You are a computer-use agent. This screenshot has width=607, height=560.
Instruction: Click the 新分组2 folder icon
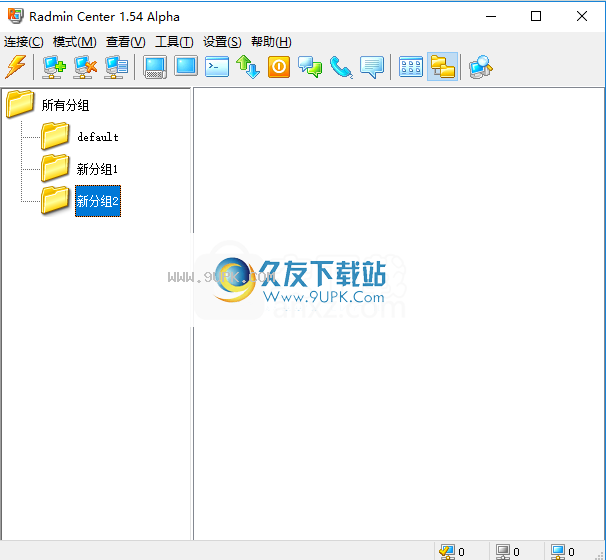(55, 200)
